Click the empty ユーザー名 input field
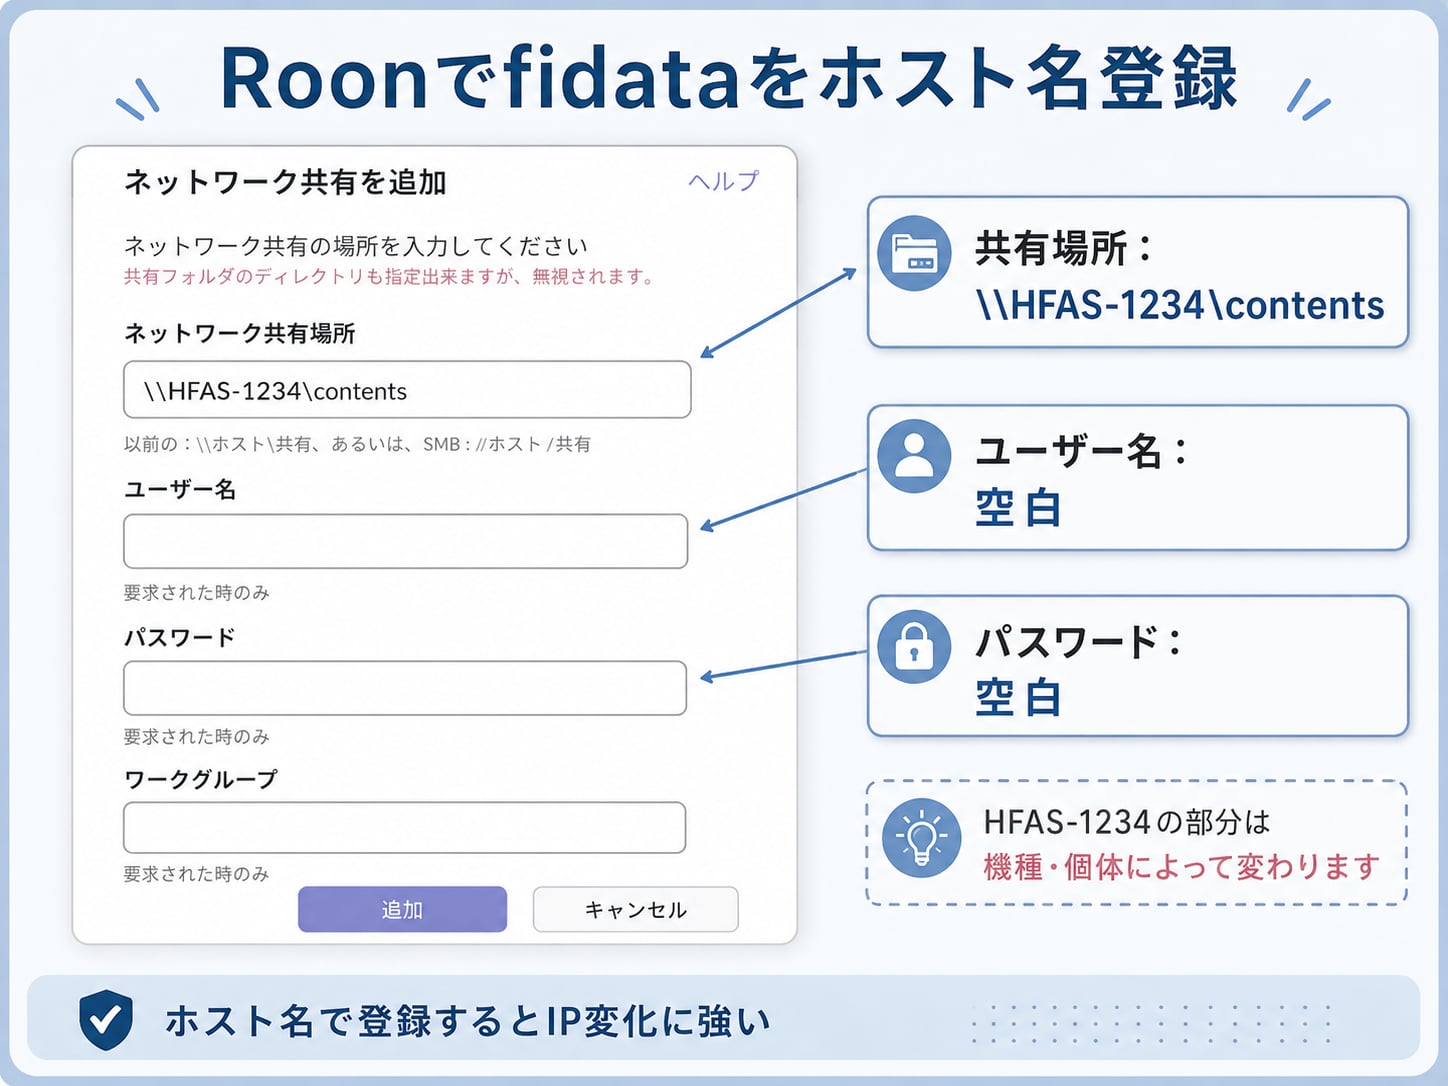Image resolution: width=1448 pixels, height=1086 pixels. tap(405, 541)
